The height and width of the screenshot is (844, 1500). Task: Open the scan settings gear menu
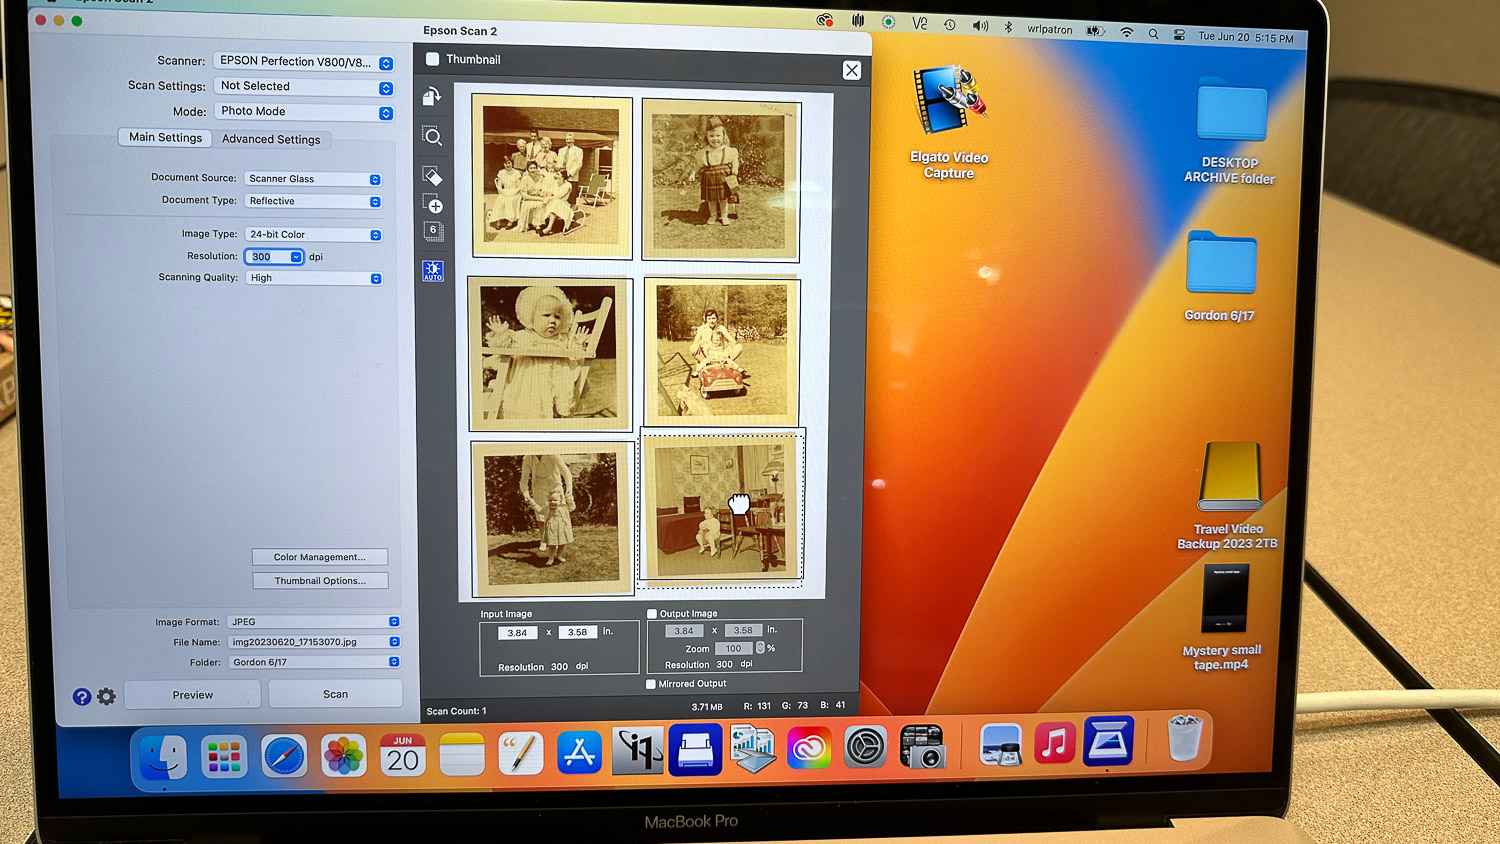point(106,696)
